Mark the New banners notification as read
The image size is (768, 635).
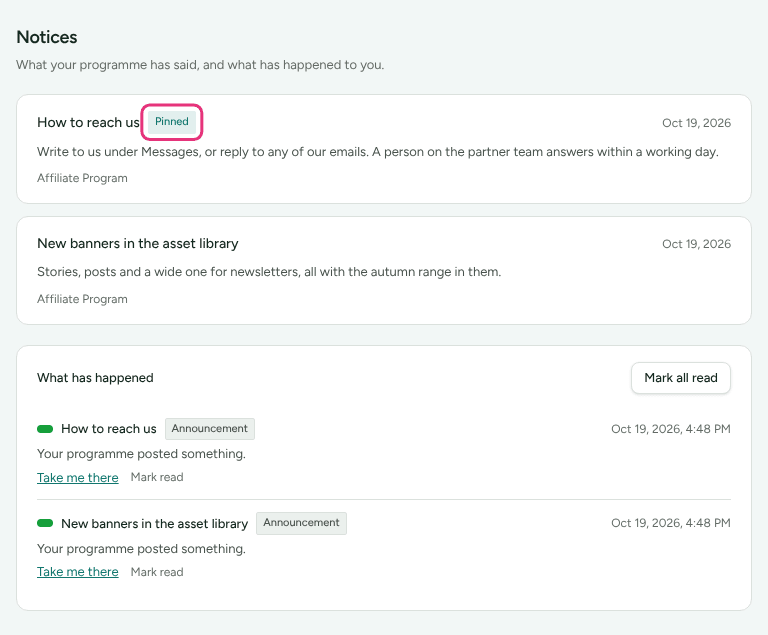(x=157, y=572)
